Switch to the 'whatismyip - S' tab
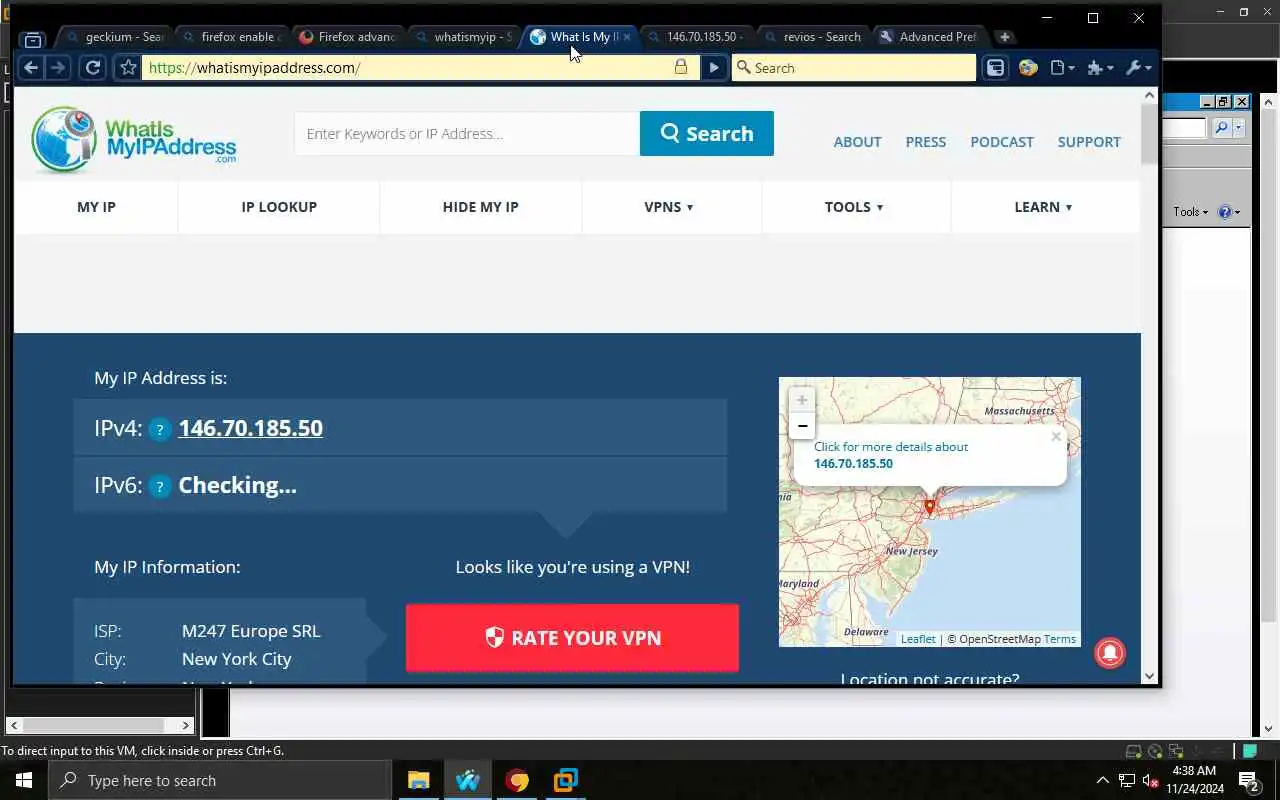 tap(464, 37)
